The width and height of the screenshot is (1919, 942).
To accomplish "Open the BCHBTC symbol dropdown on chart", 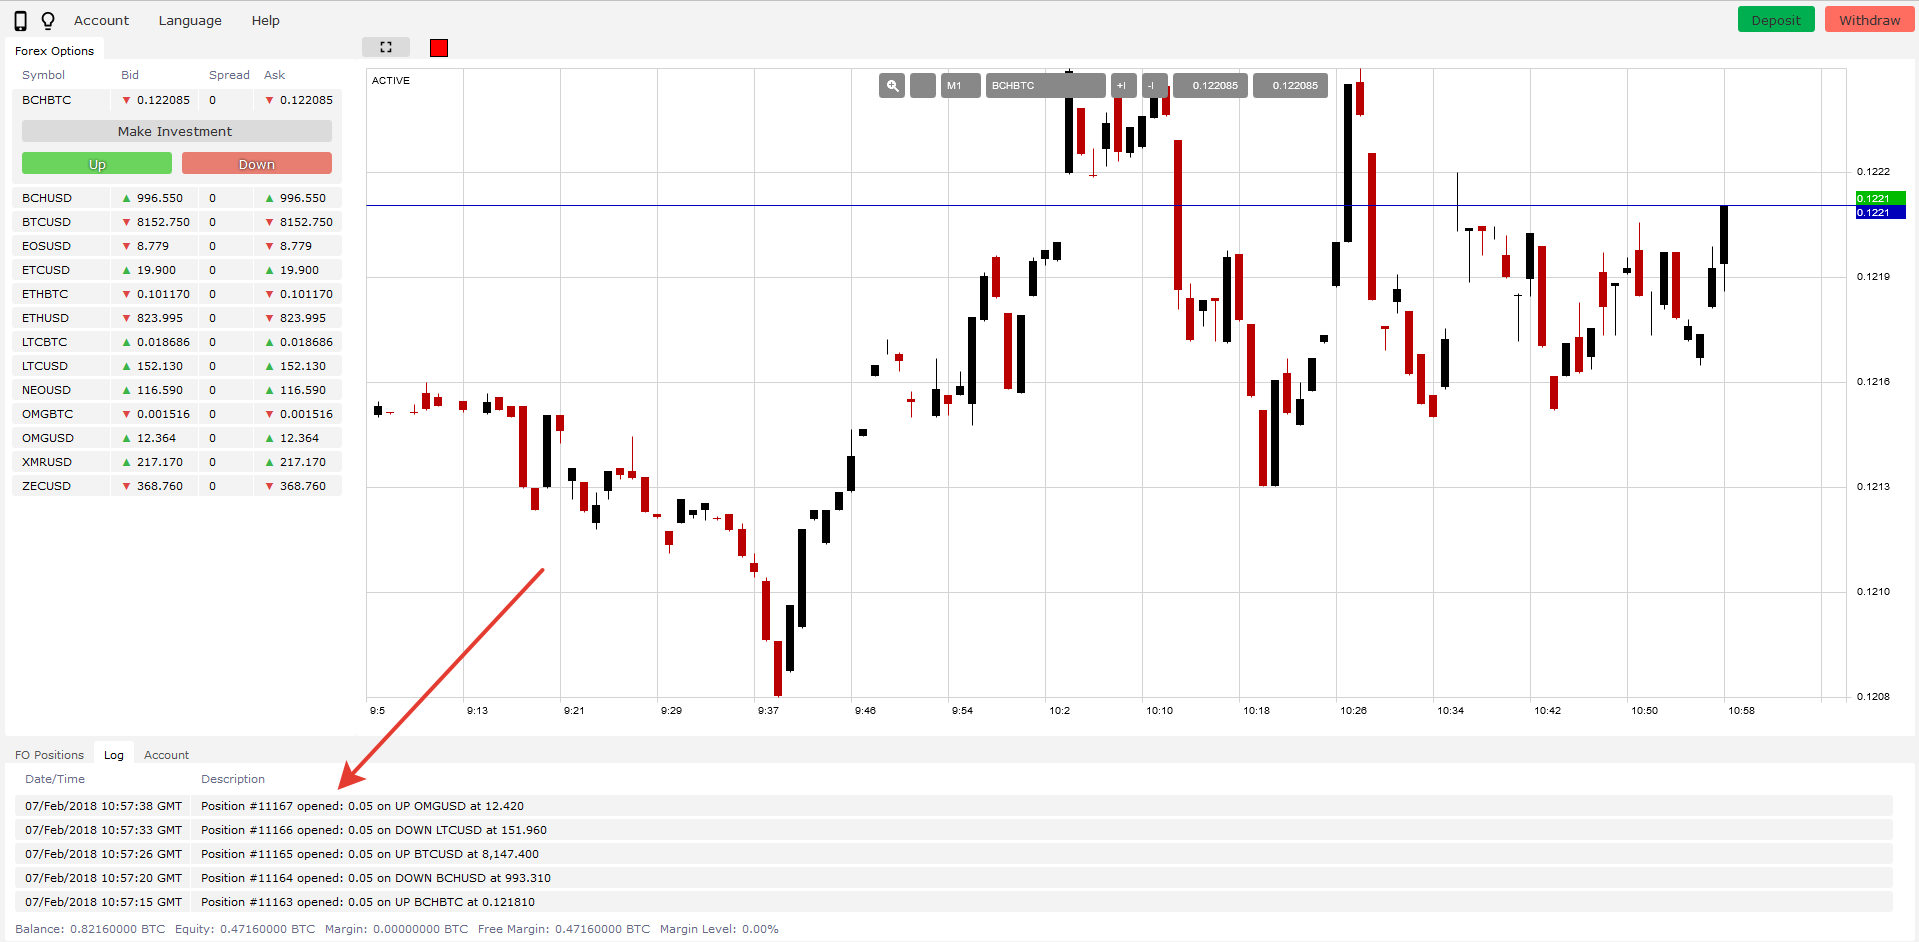I will [1044, 86].
